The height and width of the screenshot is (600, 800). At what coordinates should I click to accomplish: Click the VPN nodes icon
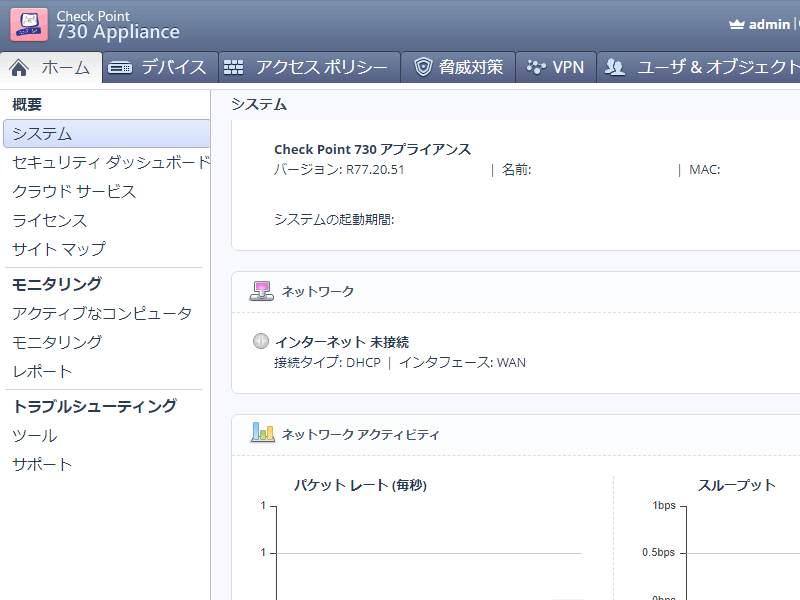pos(536,68)
